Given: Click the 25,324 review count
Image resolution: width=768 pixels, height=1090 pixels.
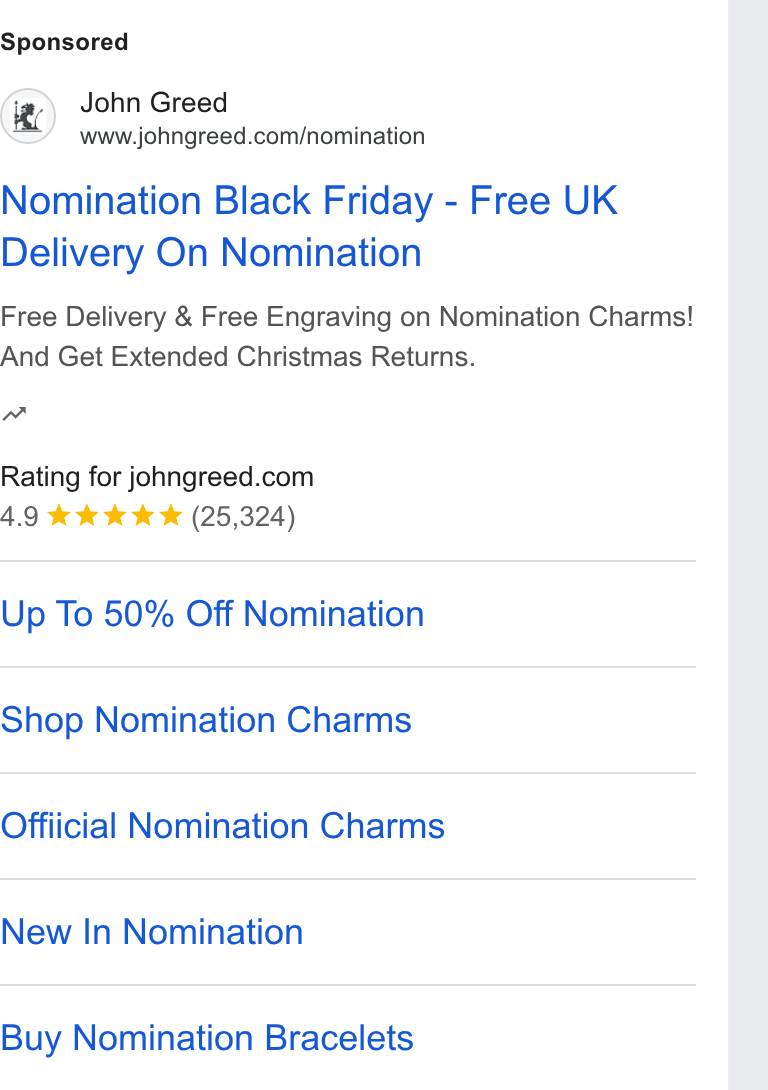Looking at the screenshot, I should [243, 516].
